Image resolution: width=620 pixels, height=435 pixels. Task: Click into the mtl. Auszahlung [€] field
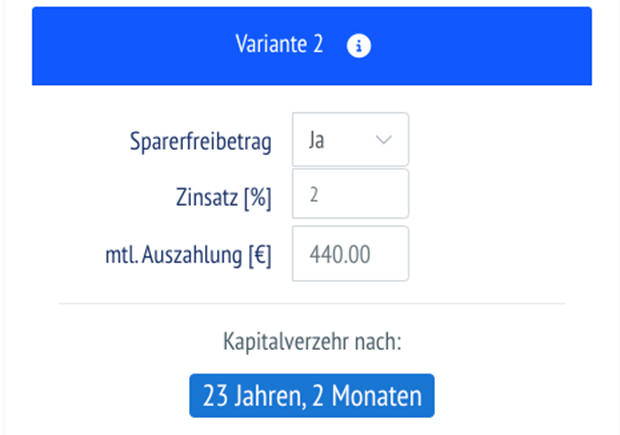[x=350, y=254]
